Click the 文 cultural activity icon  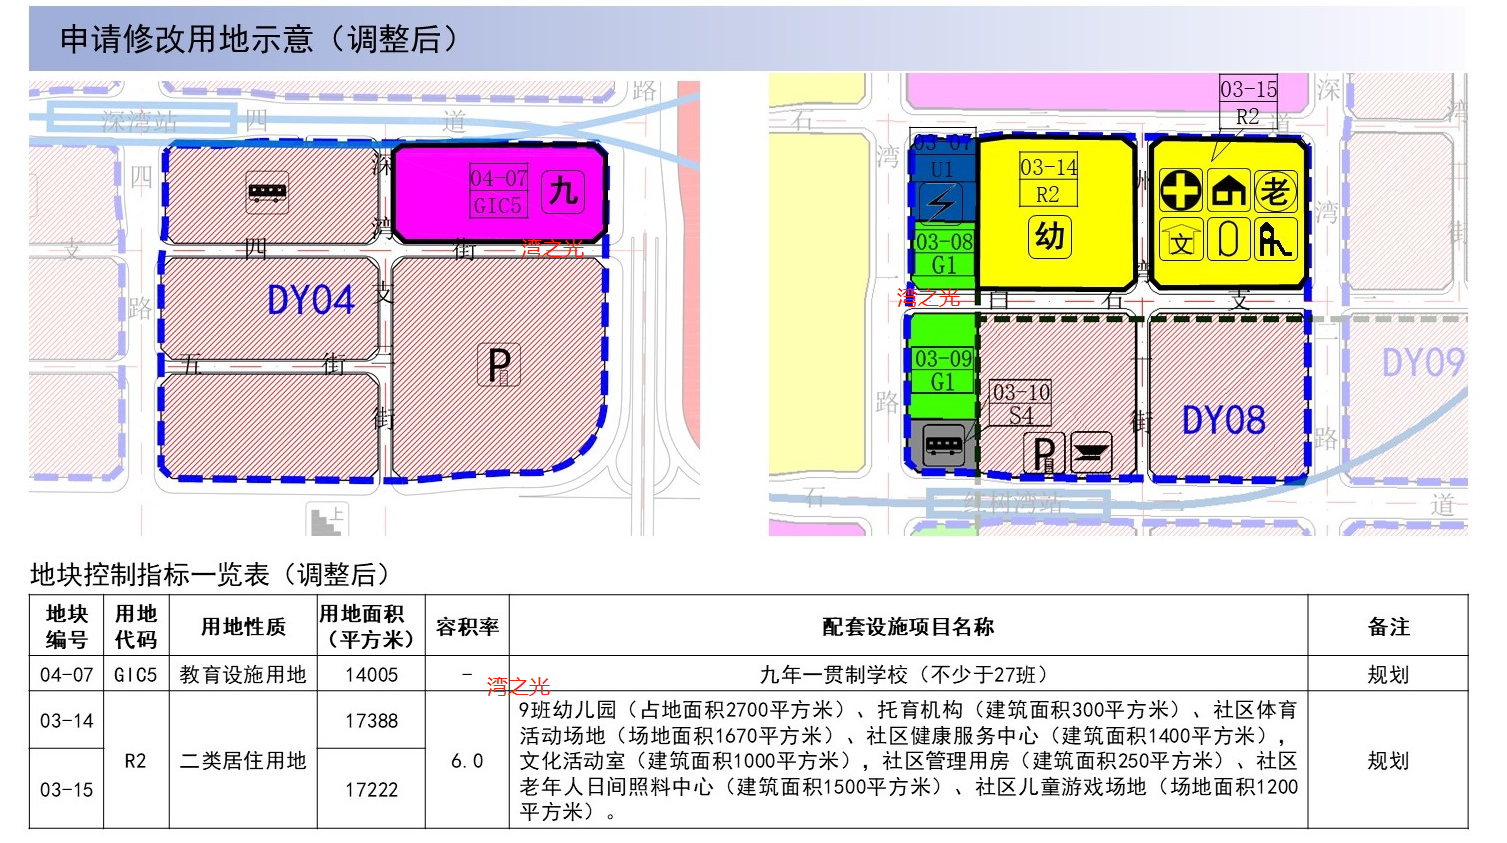click(1180, 241)
